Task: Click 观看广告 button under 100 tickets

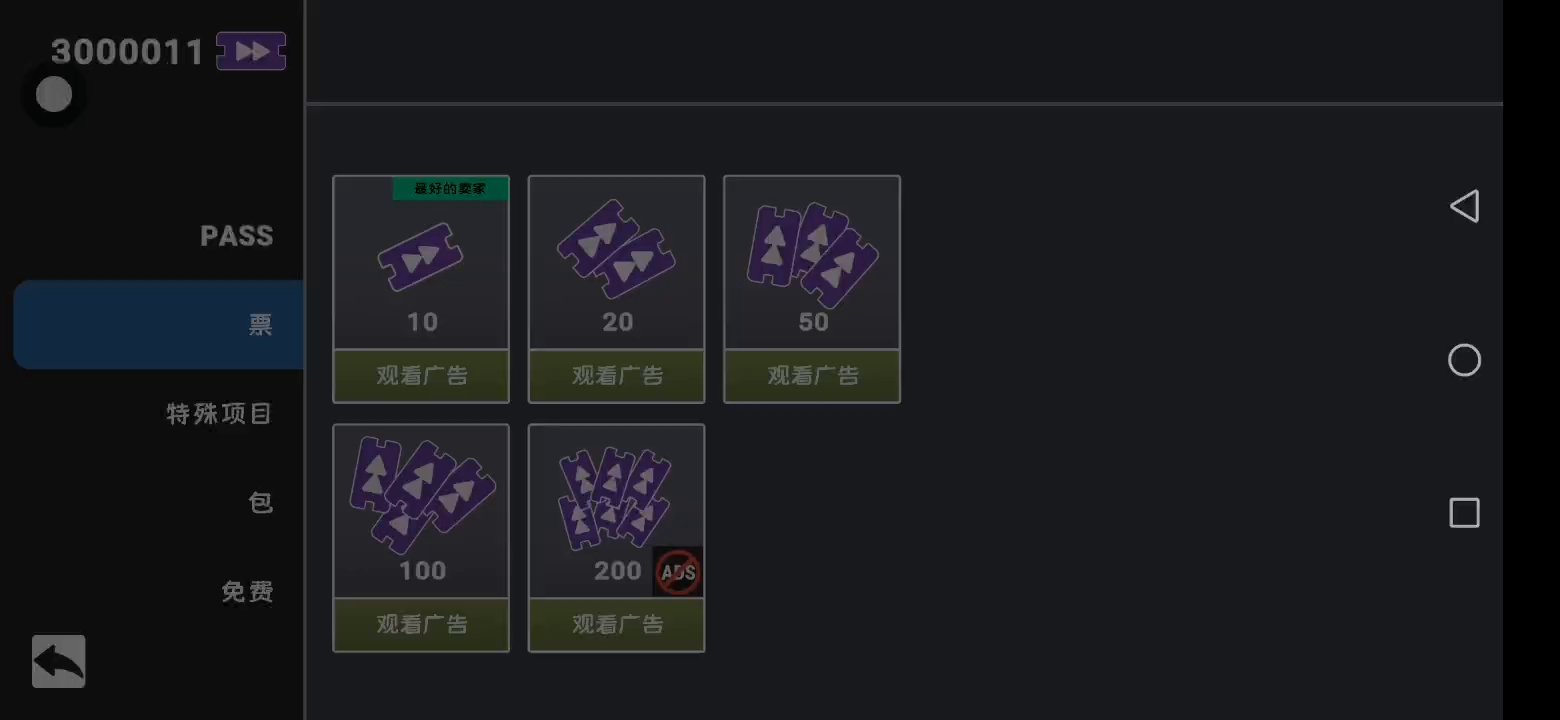Action: tap(421, 625)
